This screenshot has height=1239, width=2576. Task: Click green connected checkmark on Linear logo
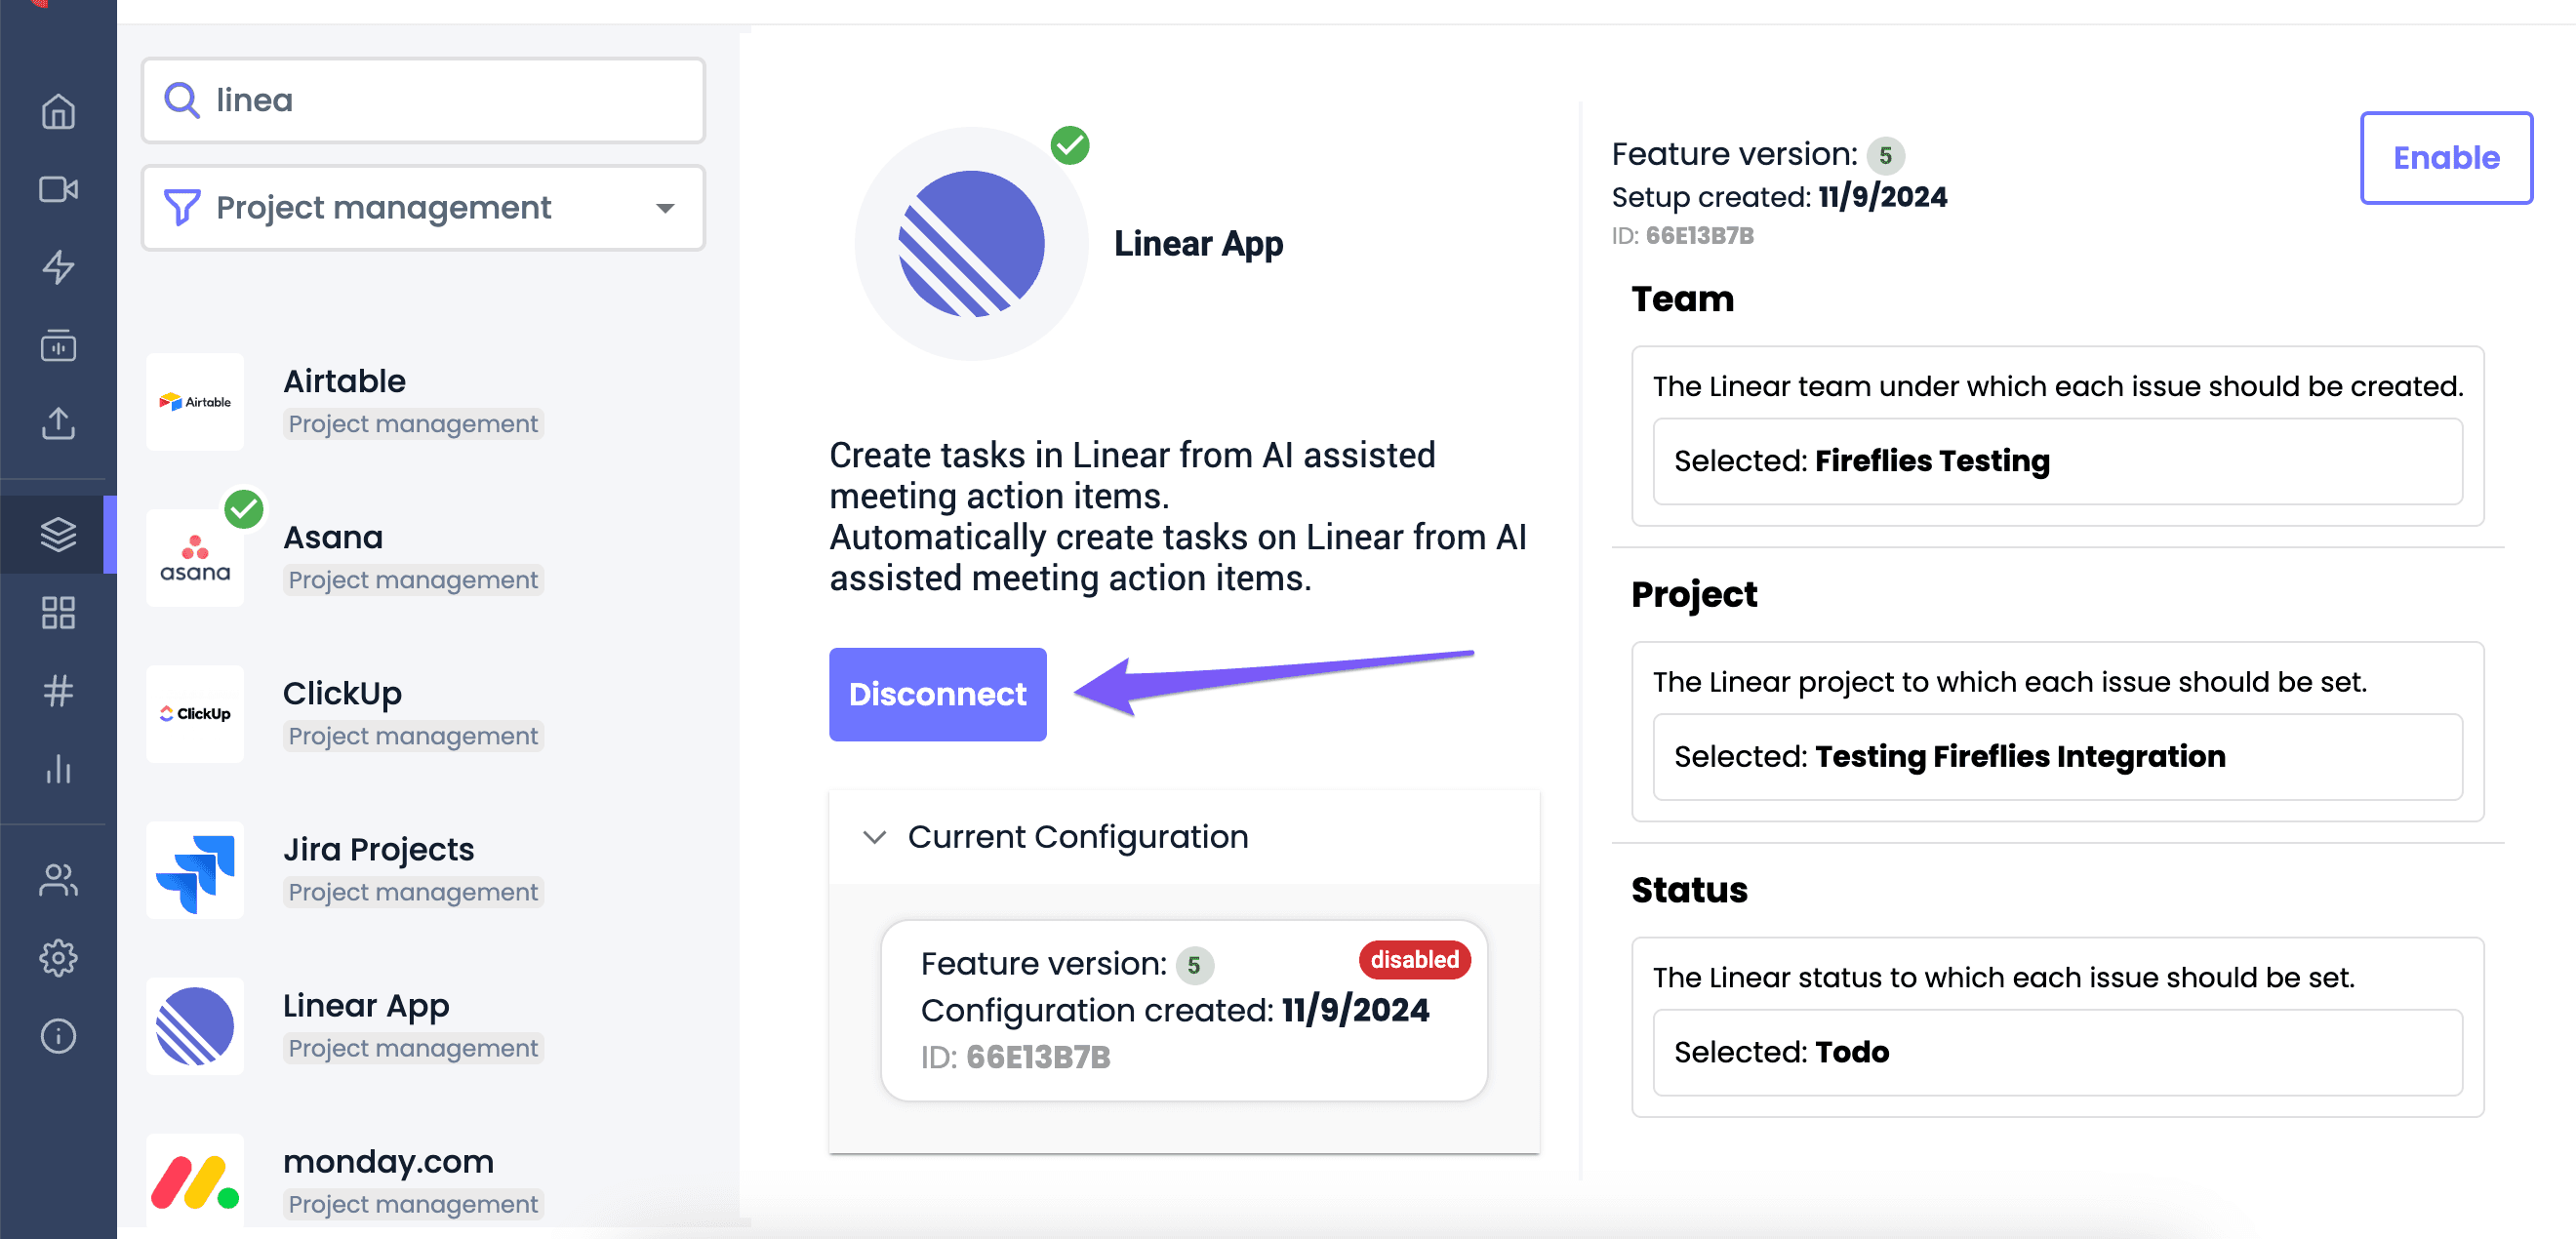tap(1069, 146)
